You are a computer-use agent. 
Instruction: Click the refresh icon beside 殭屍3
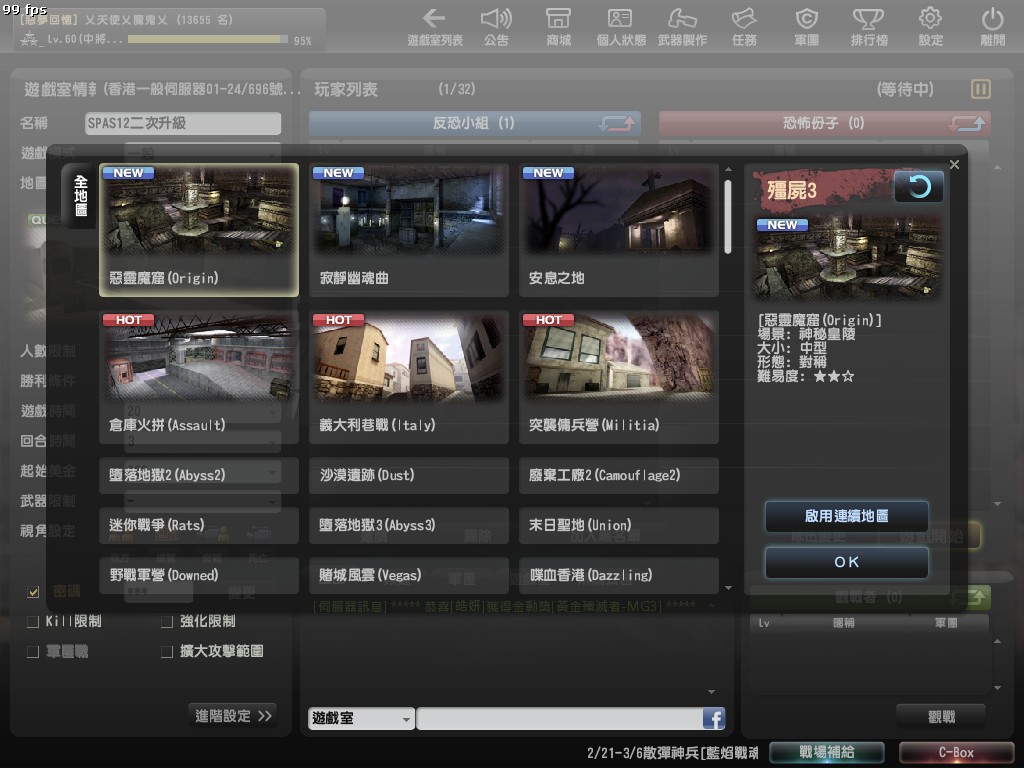[x=919, y=187]
